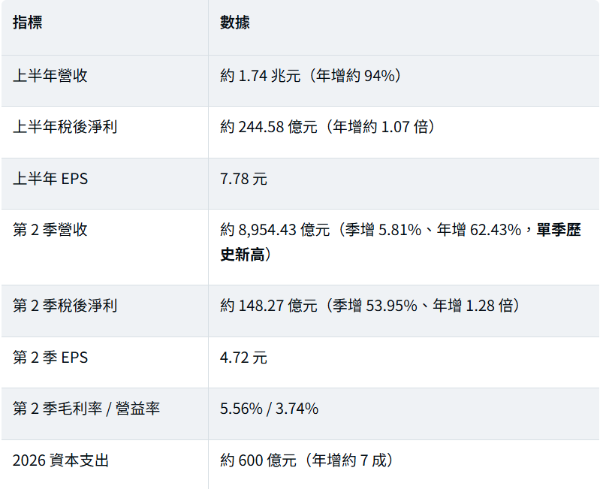Screen dimensions: 600x489
Task: Select the 上半年 EPS row label
Action: (50, 179)
